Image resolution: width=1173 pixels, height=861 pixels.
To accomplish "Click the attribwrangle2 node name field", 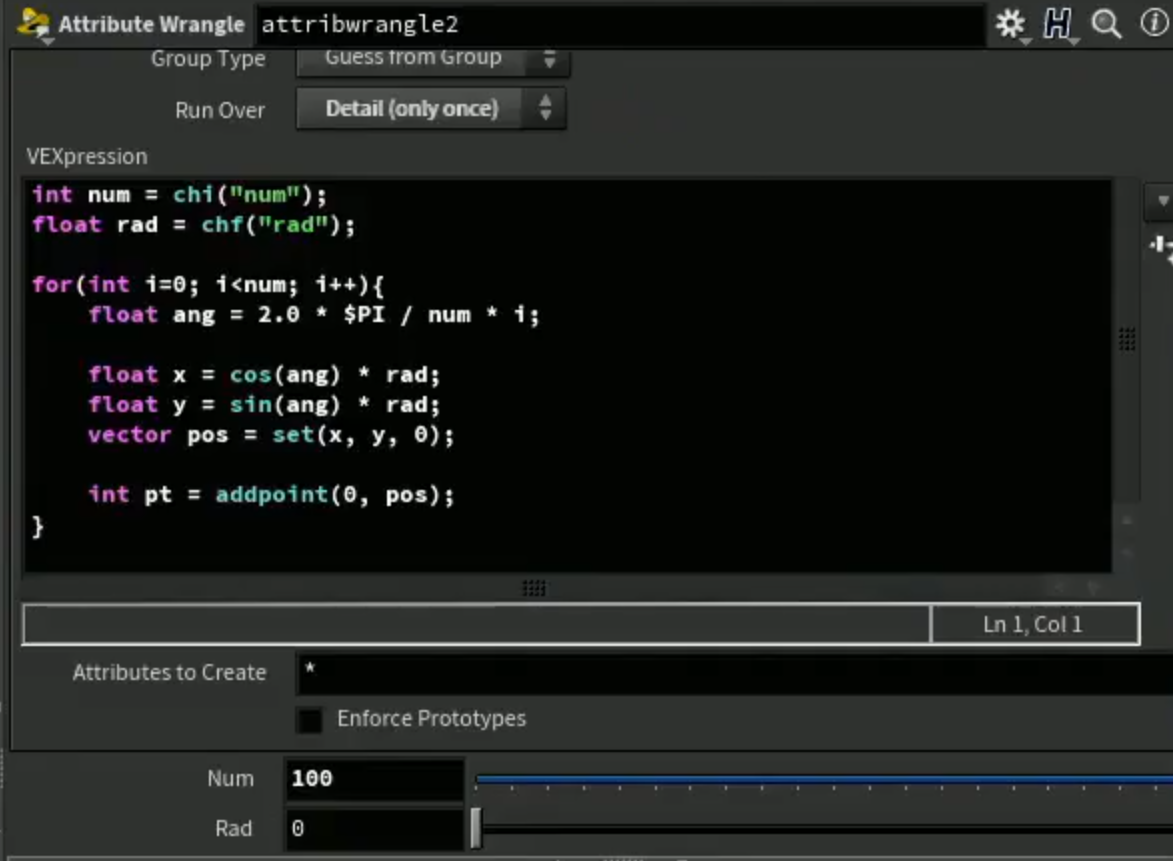I will click(619, 25).
